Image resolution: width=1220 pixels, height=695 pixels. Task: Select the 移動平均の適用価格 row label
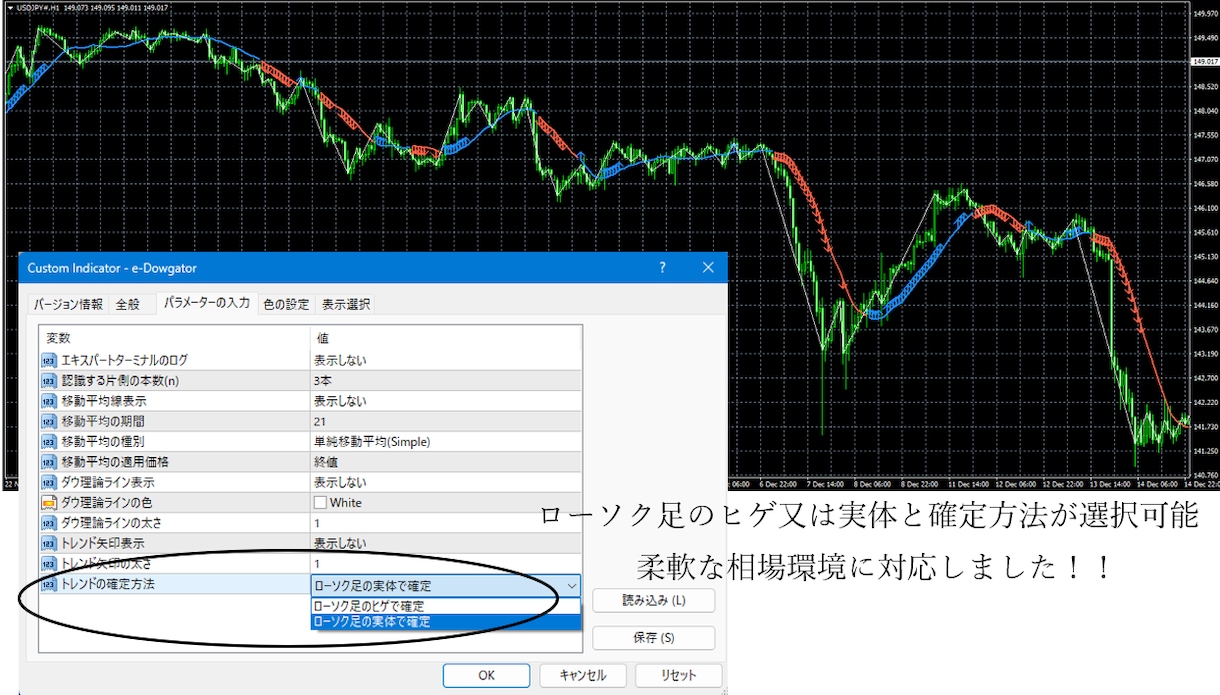(115, 462)
